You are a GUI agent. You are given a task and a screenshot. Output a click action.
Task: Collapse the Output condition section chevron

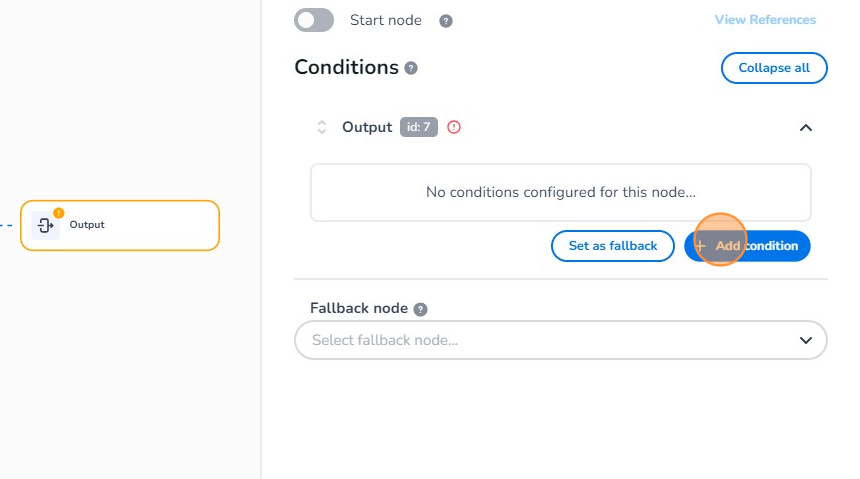(x=806, y=127)
